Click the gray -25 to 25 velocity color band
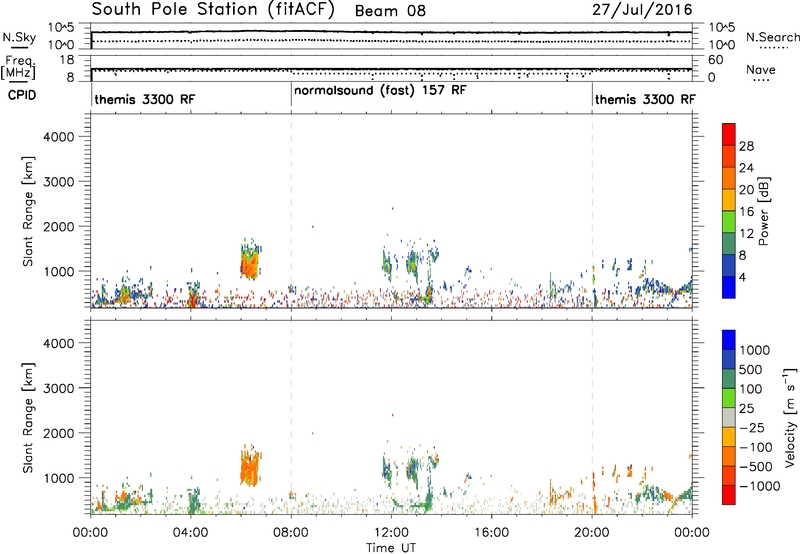This screenshot has width=800, height=554. [729, 418]
